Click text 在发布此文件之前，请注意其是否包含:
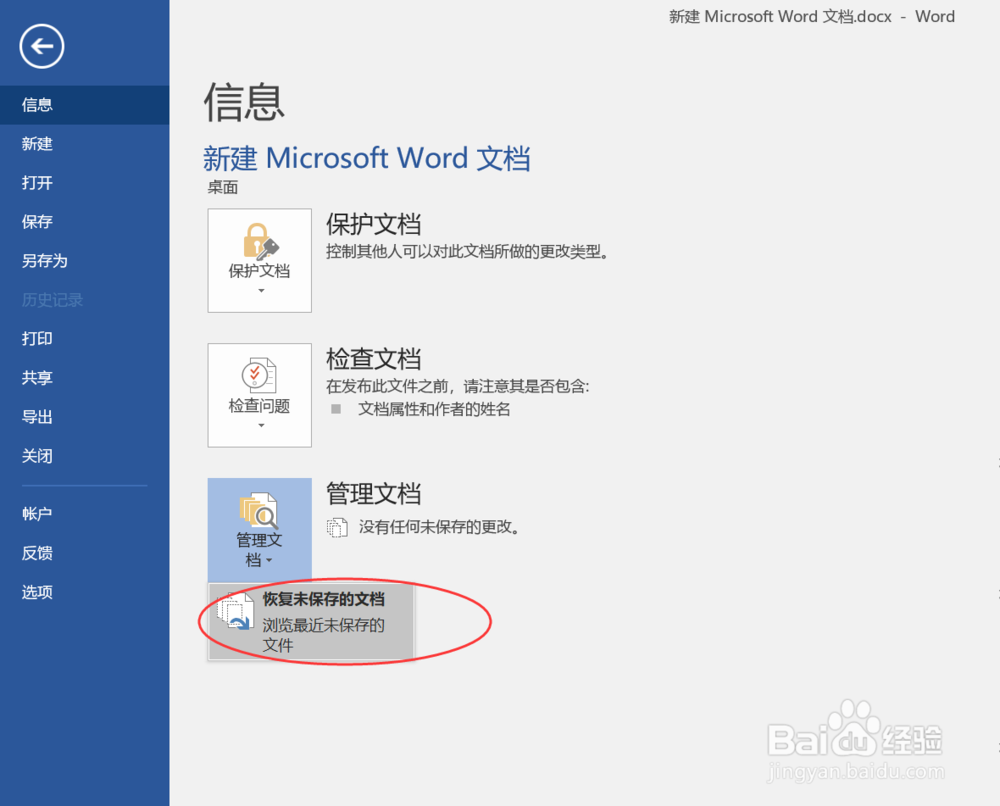1000x806 pixels. pos(458,386)
